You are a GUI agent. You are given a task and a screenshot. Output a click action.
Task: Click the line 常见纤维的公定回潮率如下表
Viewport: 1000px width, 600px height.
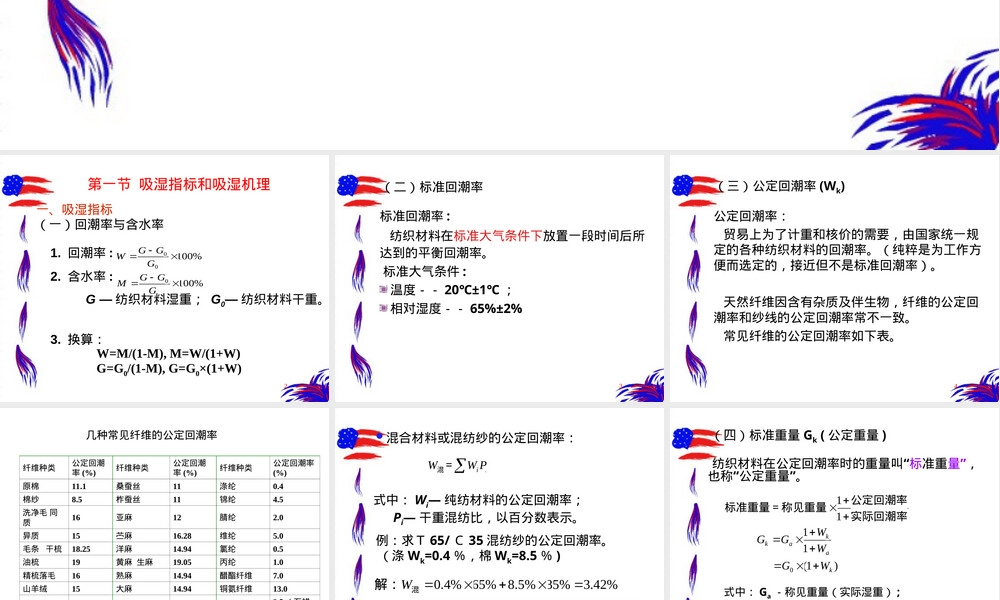tap(810, 336)
